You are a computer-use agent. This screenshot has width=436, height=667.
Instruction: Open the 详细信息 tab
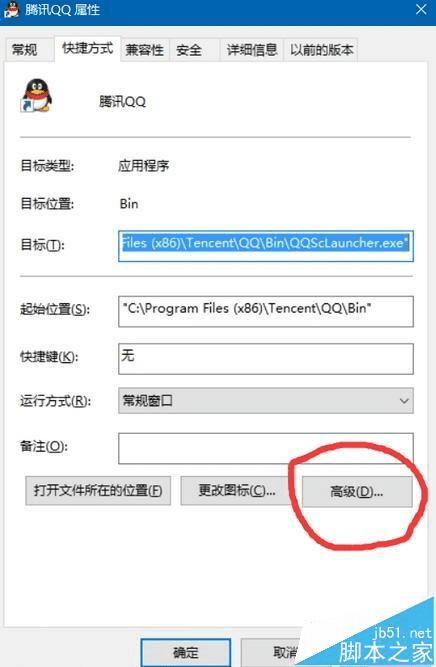(252, 50)
